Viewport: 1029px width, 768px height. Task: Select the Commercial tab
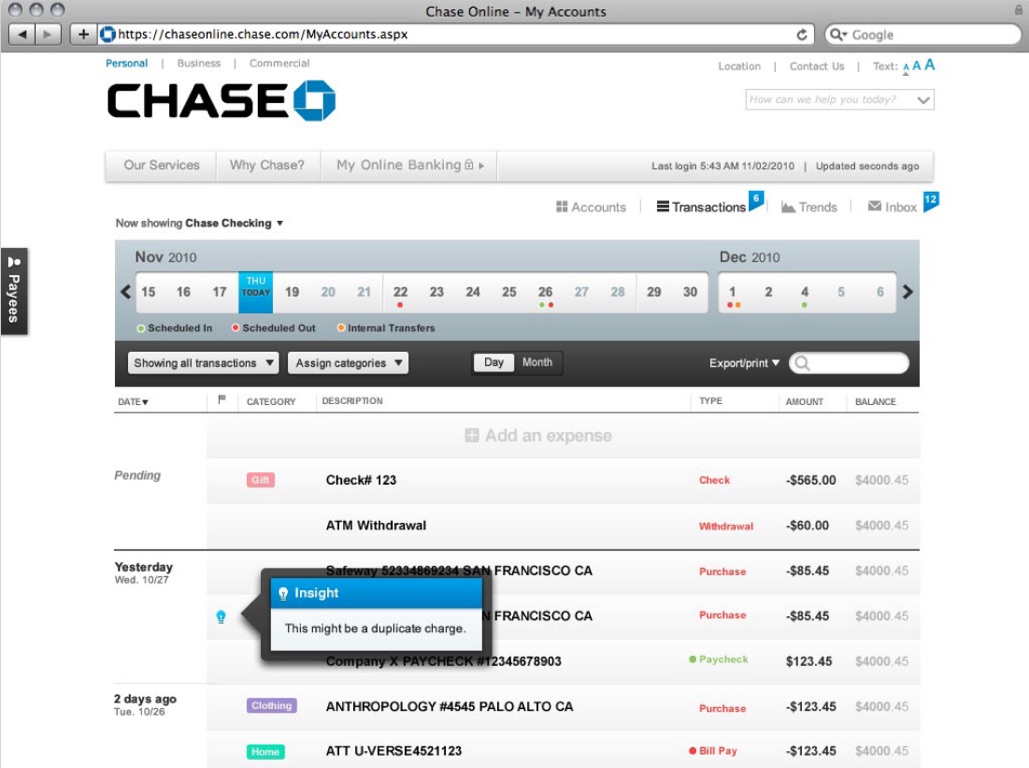280,63
